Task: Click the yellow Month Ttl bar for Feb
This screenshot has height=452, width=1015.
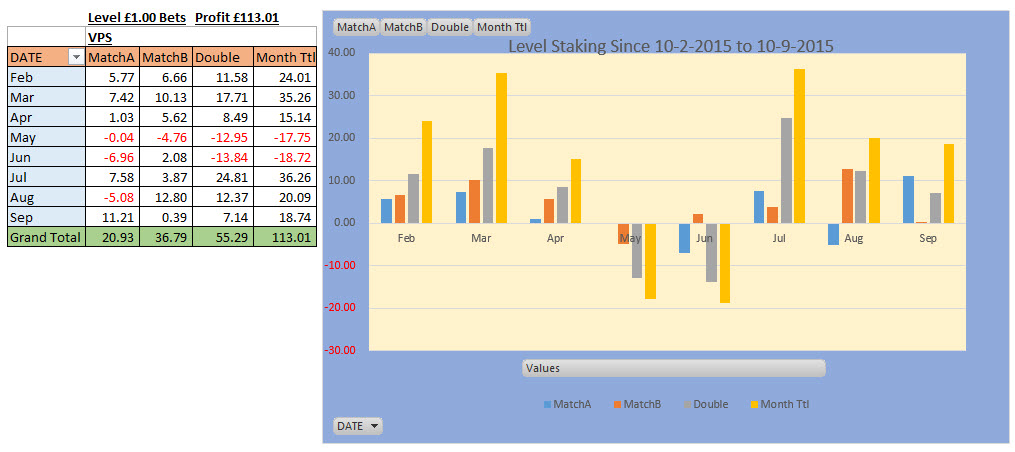Action: [427, 172]
